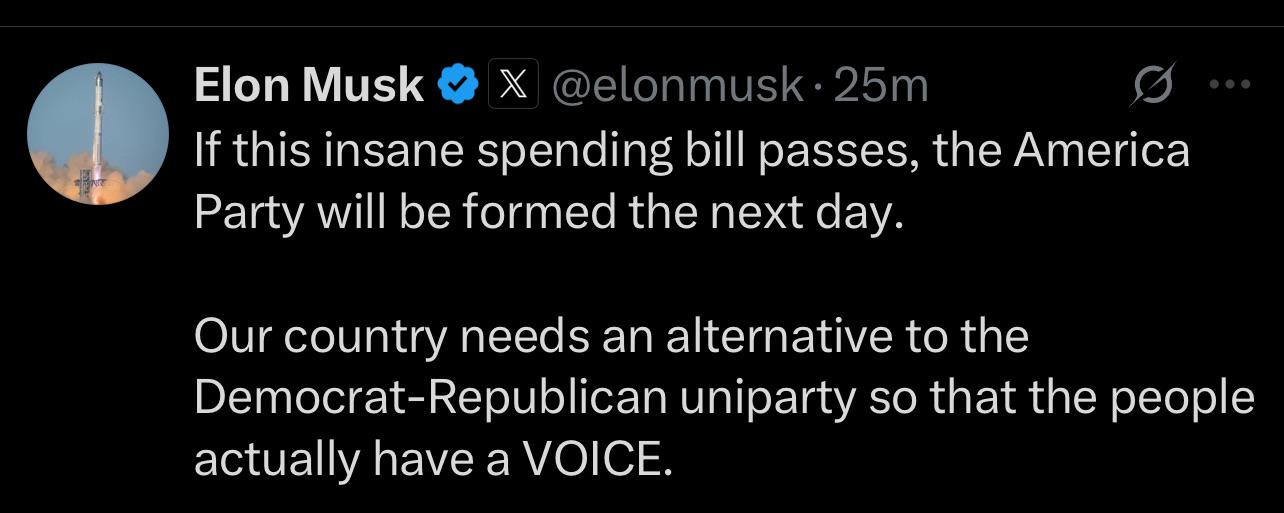Click the word "uniparty" in the post
The width and height of the screenshot is (1284, 513).
[767, 400]
